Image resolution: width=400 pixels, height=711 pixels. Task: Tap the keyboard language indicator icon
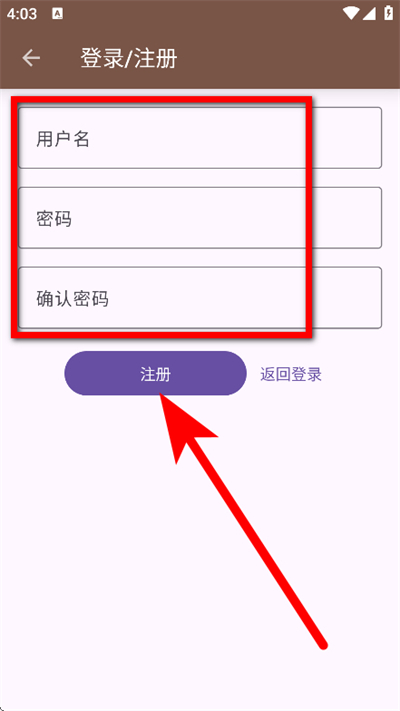(x=58, y=14)
